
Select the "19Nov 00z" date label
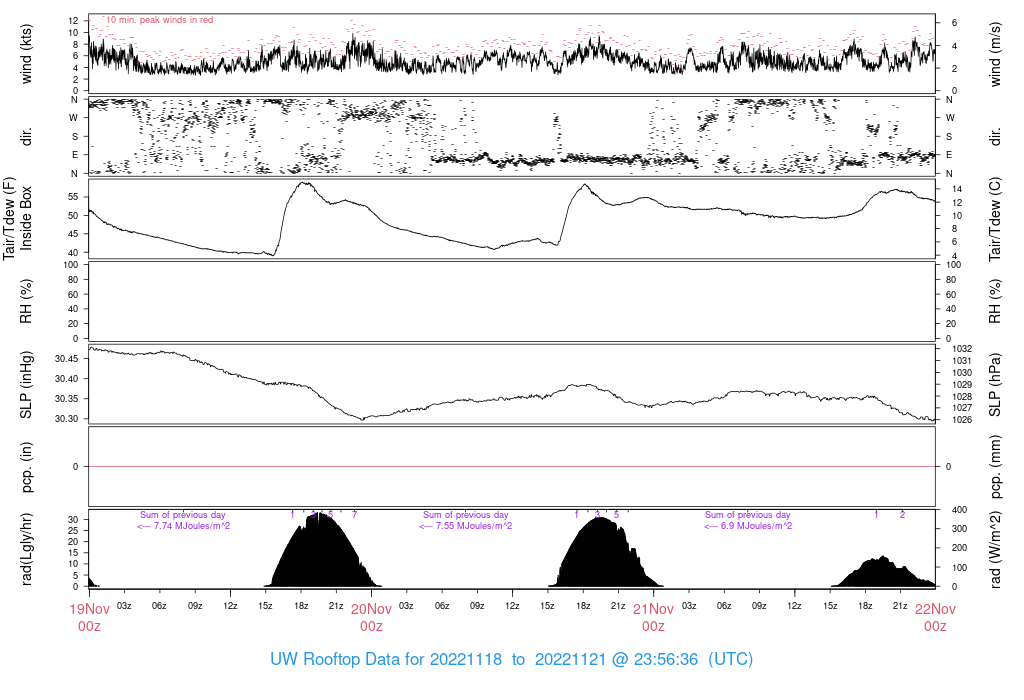tap(89, 618)
